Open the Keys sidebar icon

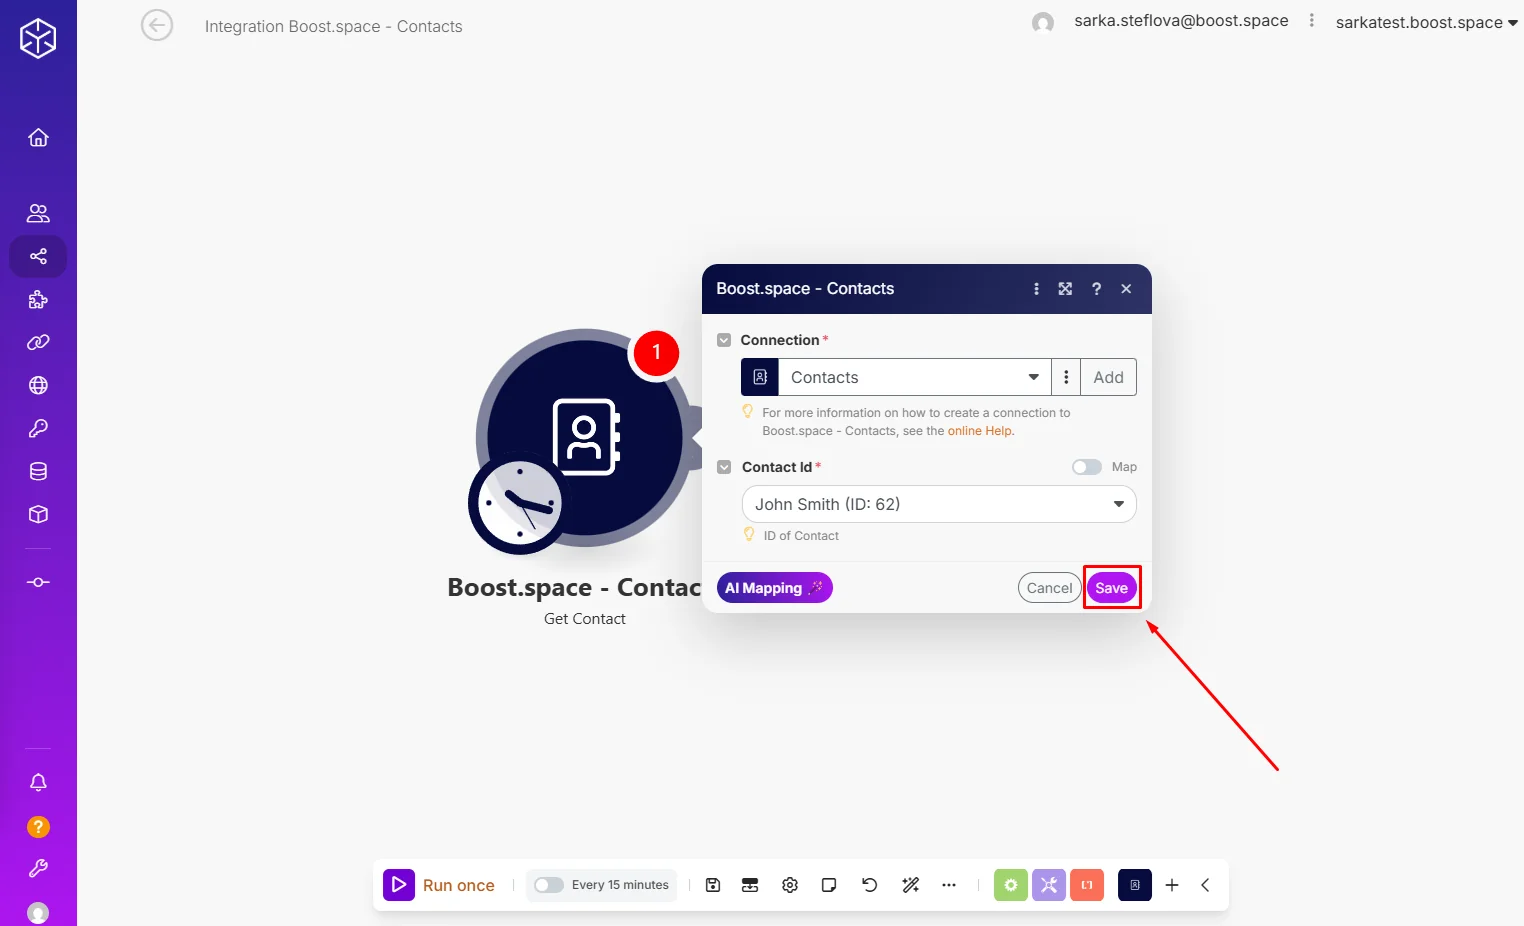click(x=38, y=428)
